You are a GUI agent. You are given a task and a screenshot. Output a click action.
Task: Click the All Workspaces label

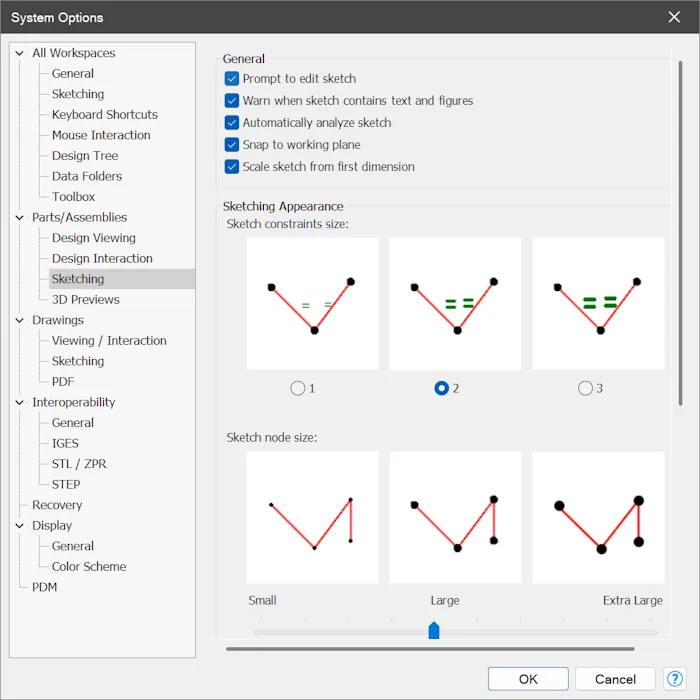tap(74, 53)
